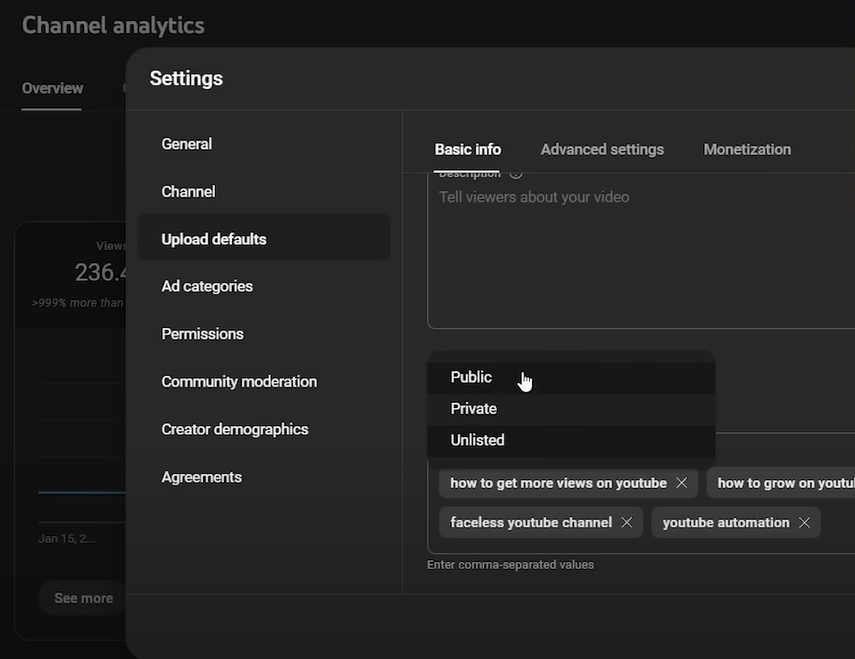Pick Unlisted in the visibility list
The height and width of the screenshot is (659, 855).
(x=477, y=440)
